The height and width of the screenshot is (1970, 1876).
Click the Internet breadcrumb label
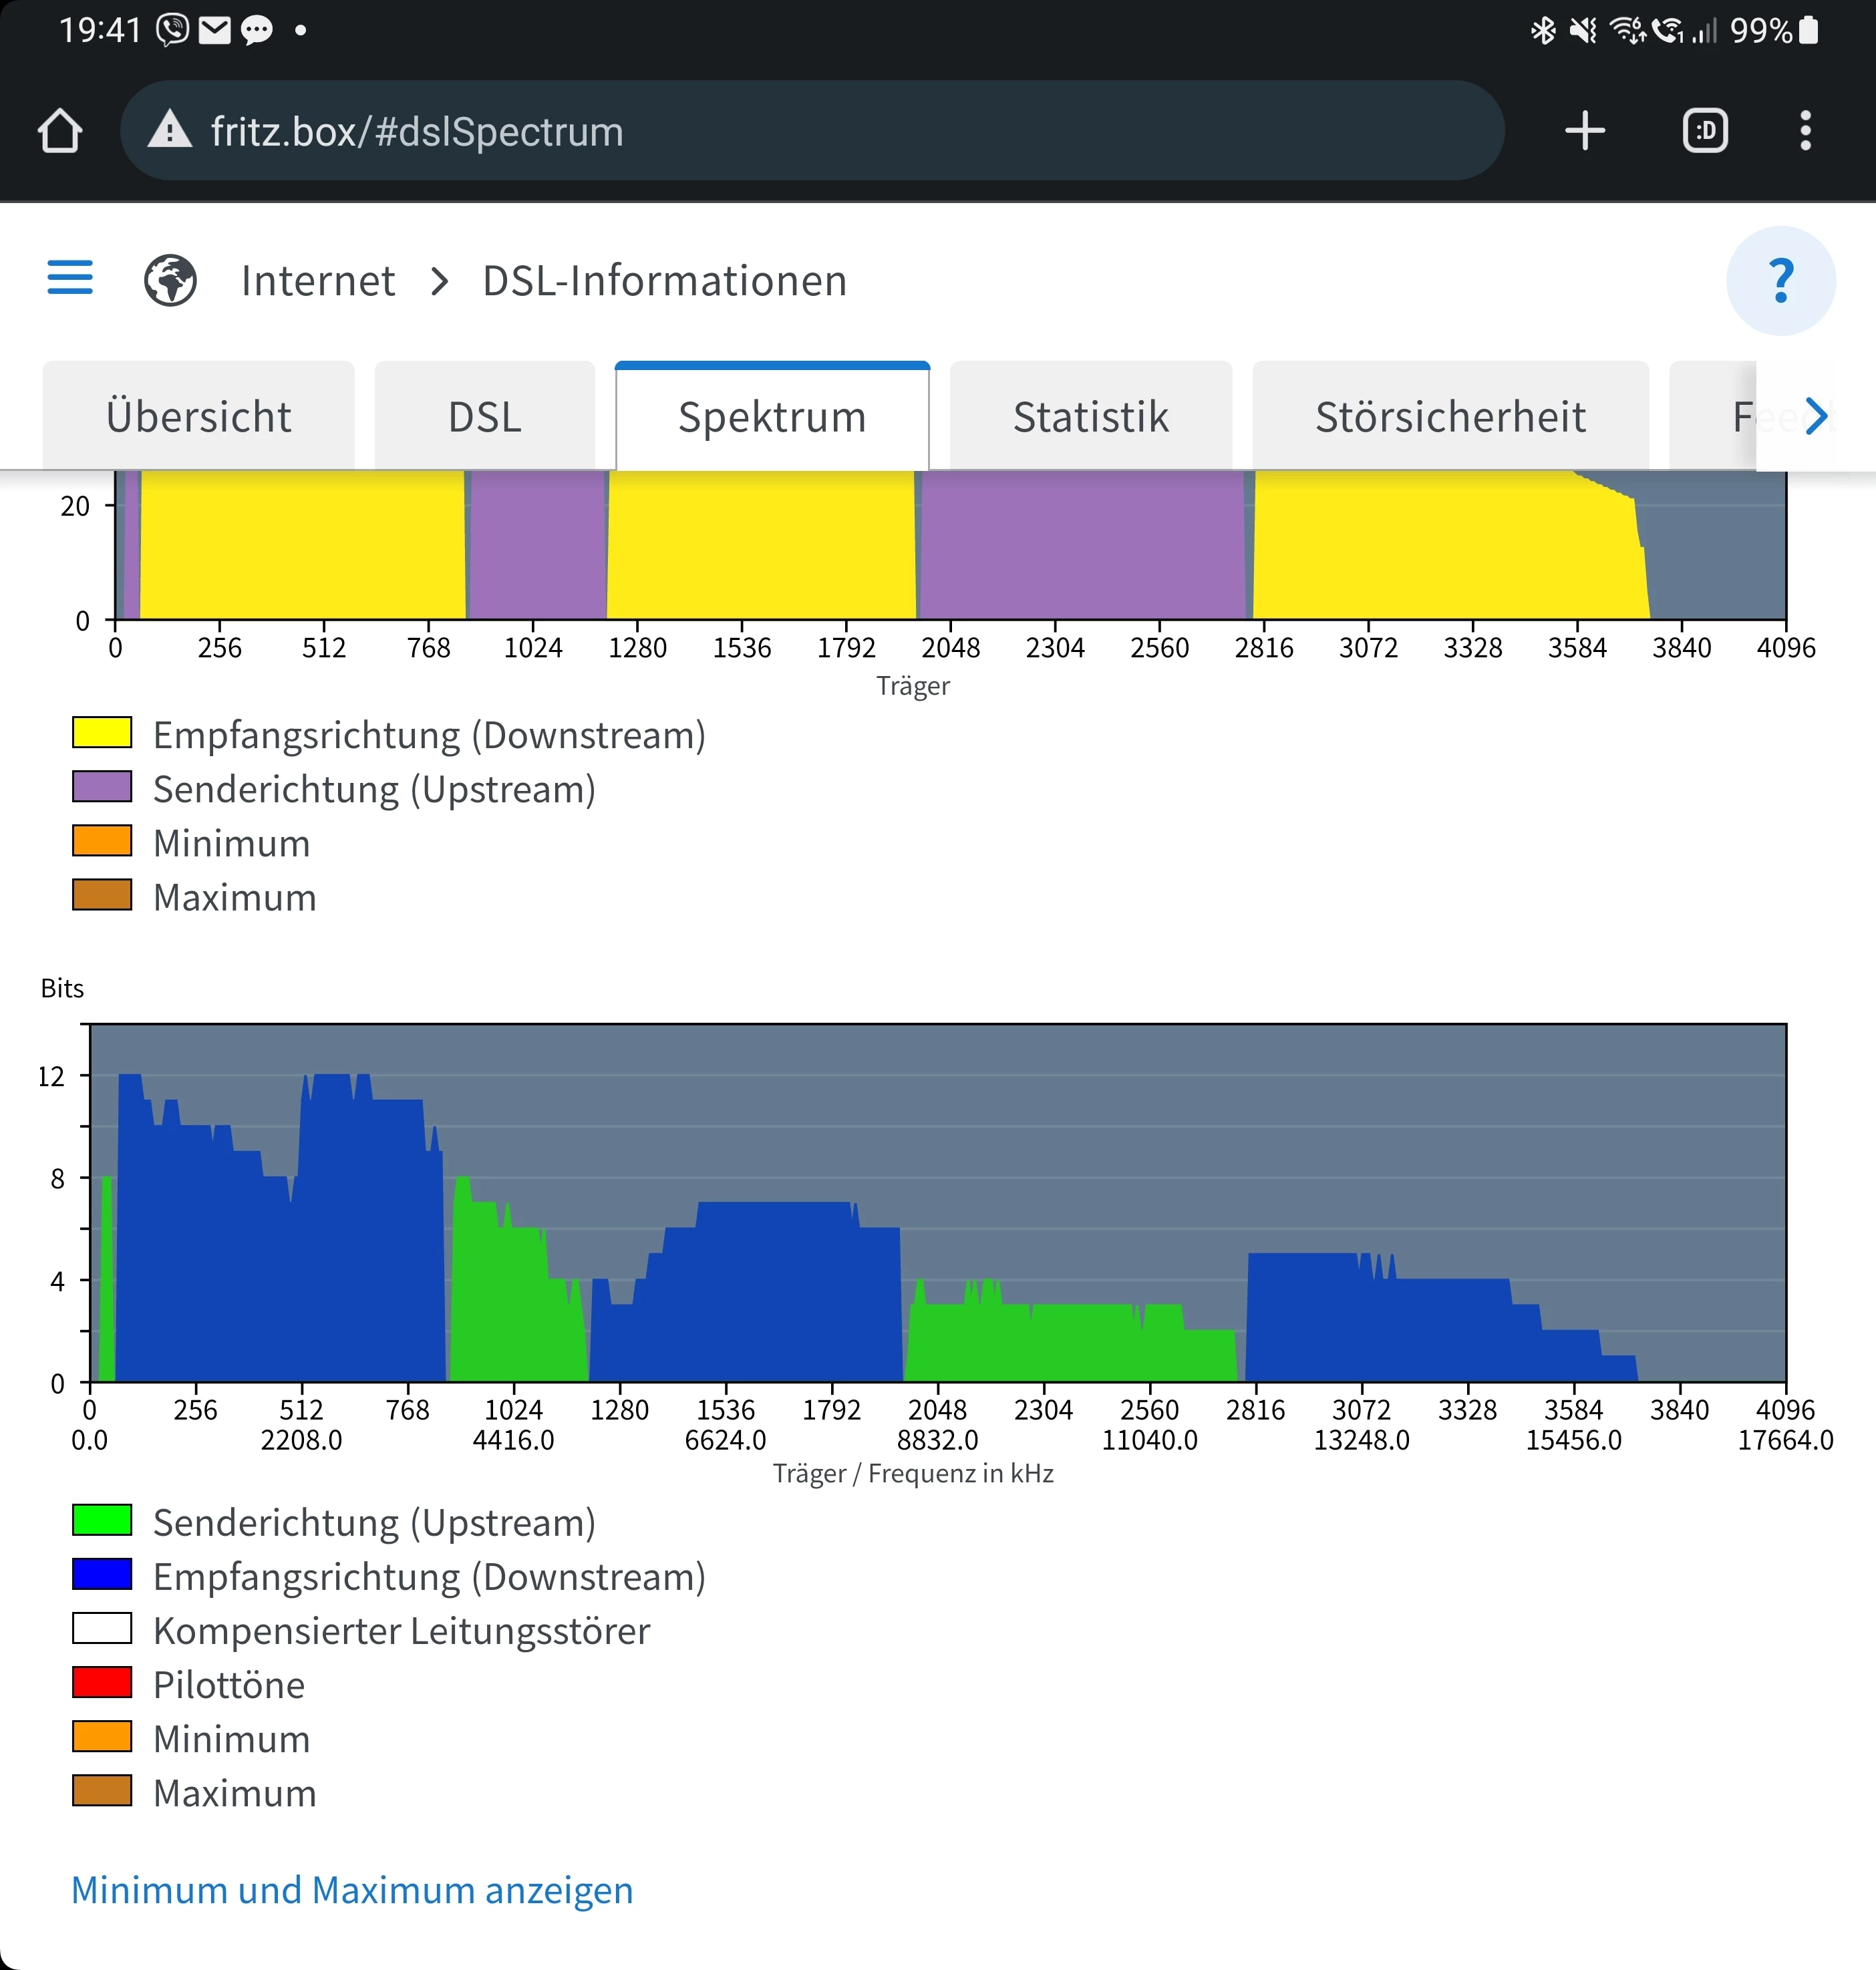pyautogui.click(x=318, y=281)
